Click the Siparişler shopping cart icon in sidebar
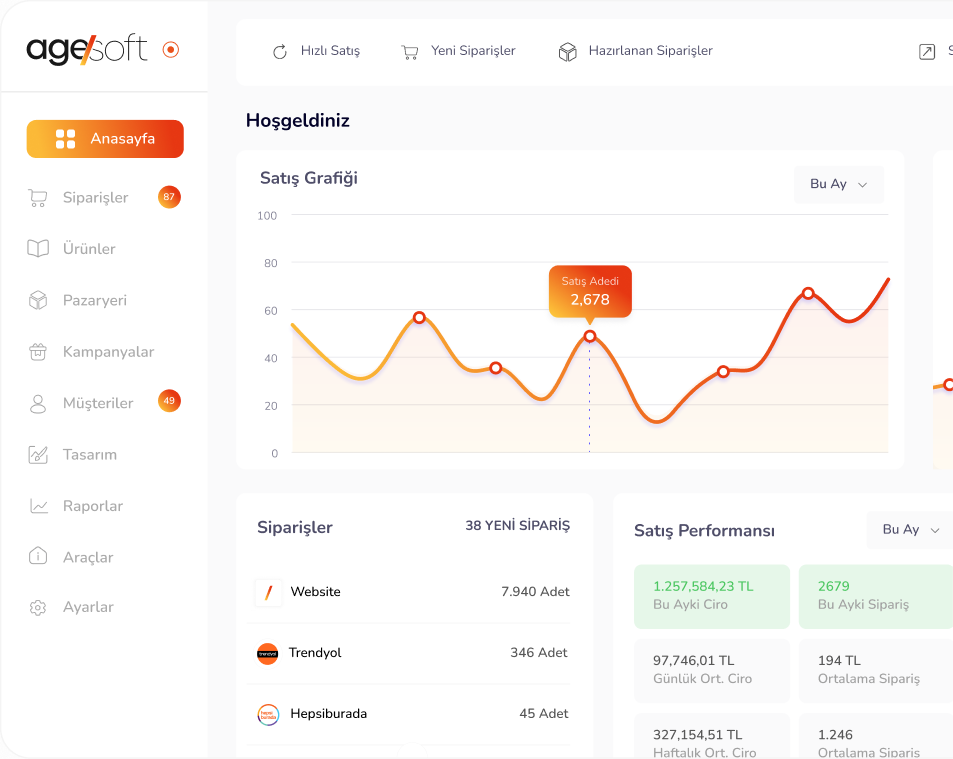Viewport: 953px width, 759px height. pos(38,198)
